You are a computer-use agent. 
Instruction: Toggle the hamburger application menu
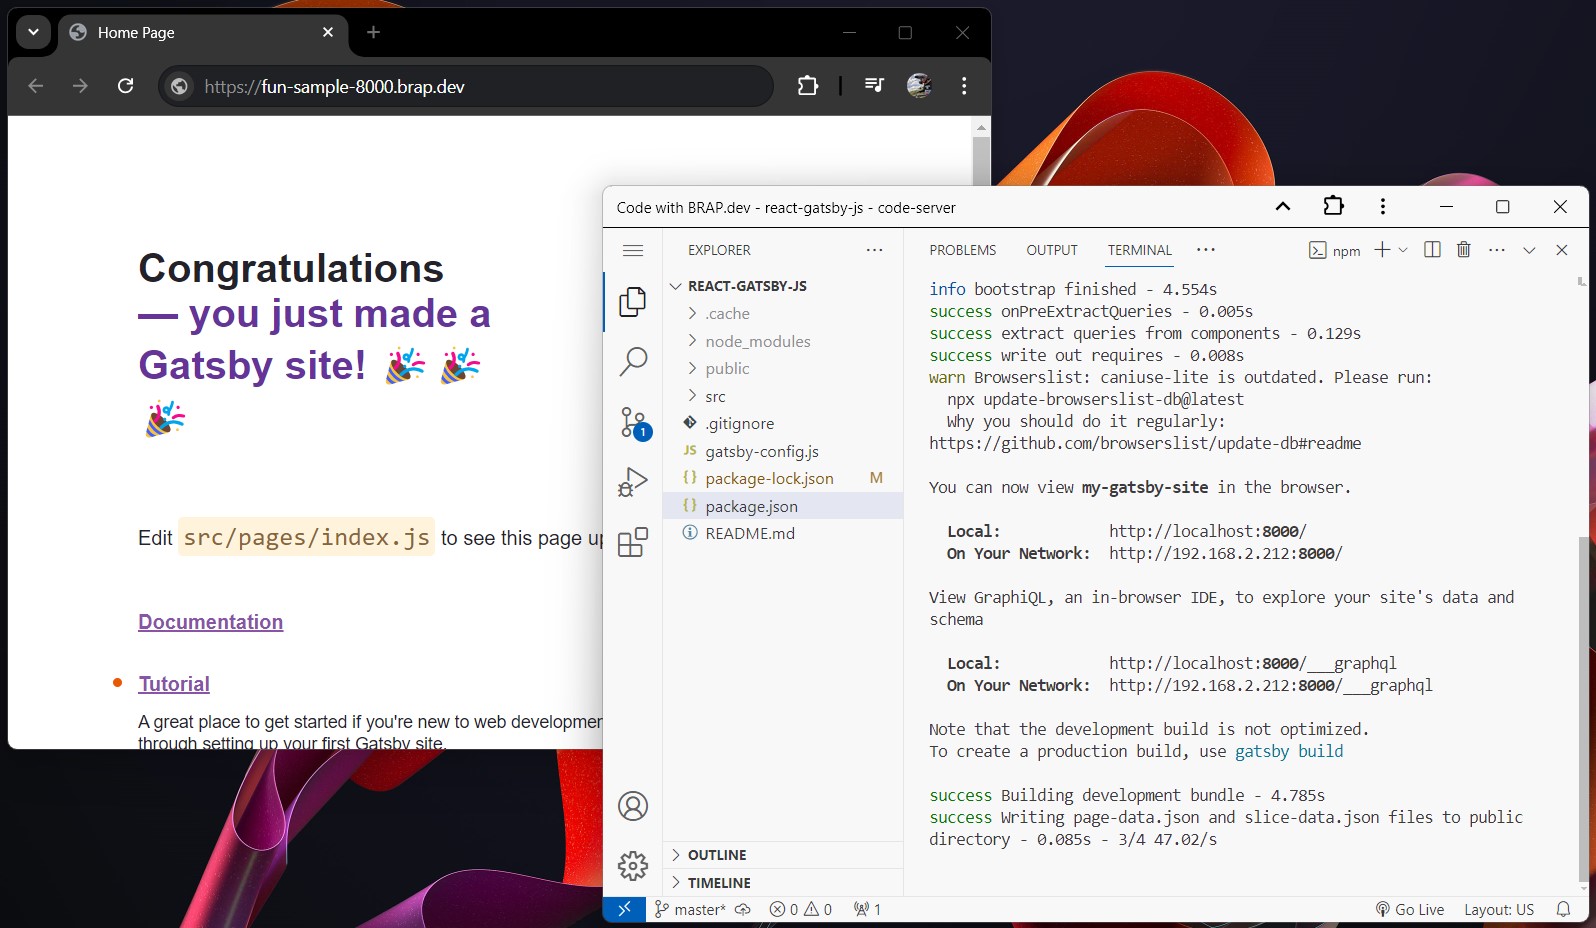click(633, 250)
